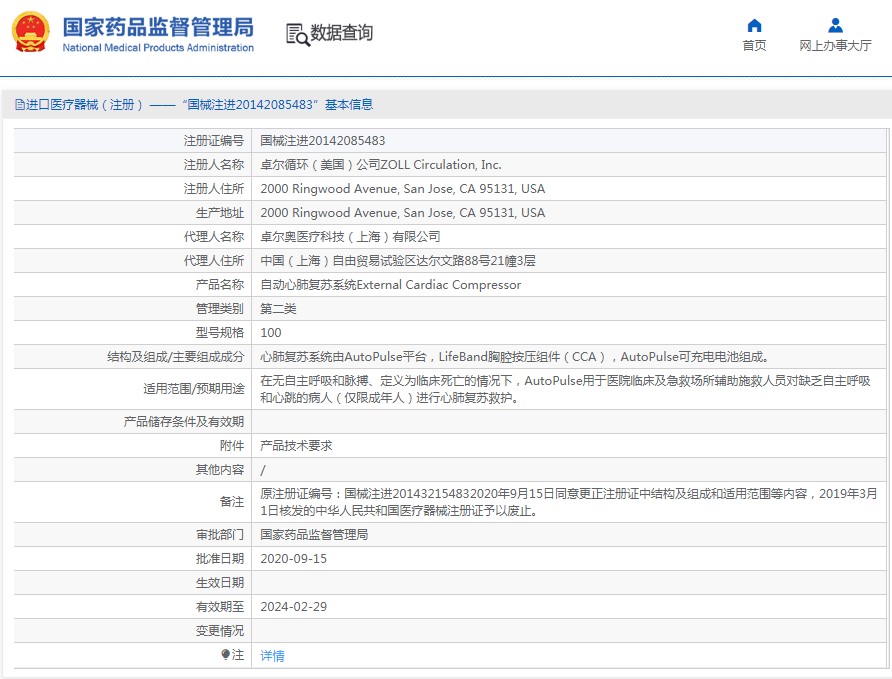This screenshot has height=679, width=892.
Task: Click the 有效期至 row label
Action: point(220,607)
